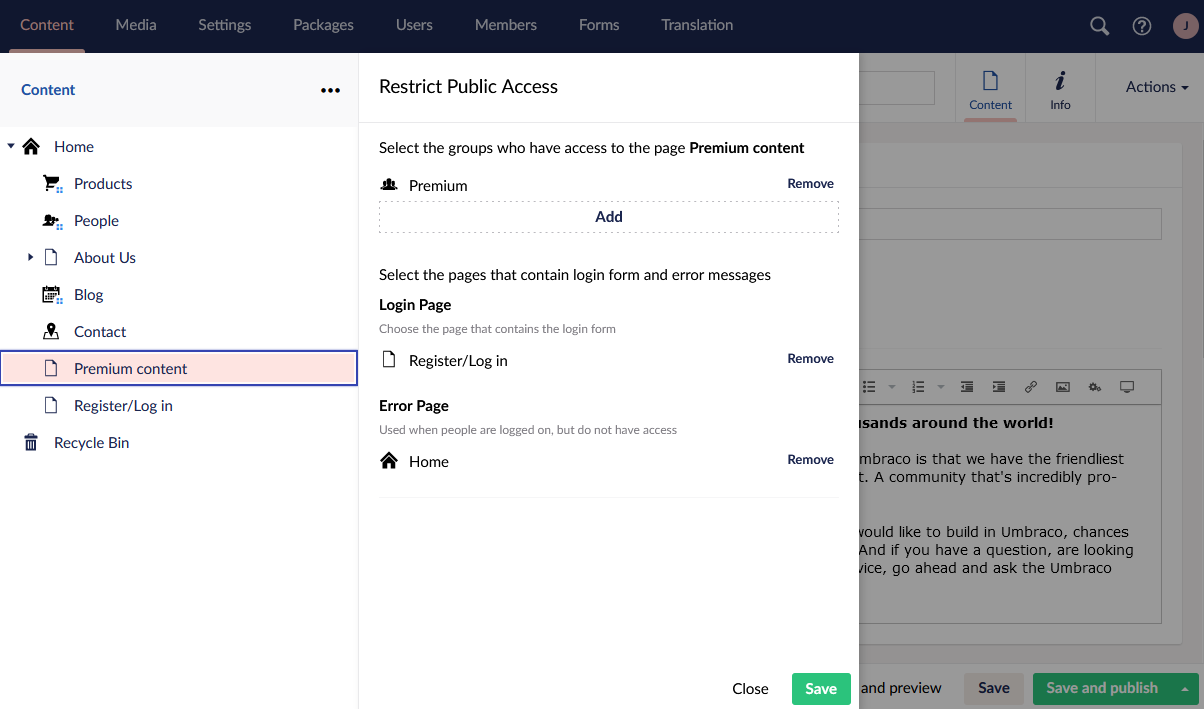Open the Info app tab
The width and height of the screenshot is (1204, 709).
(1060, 90)
